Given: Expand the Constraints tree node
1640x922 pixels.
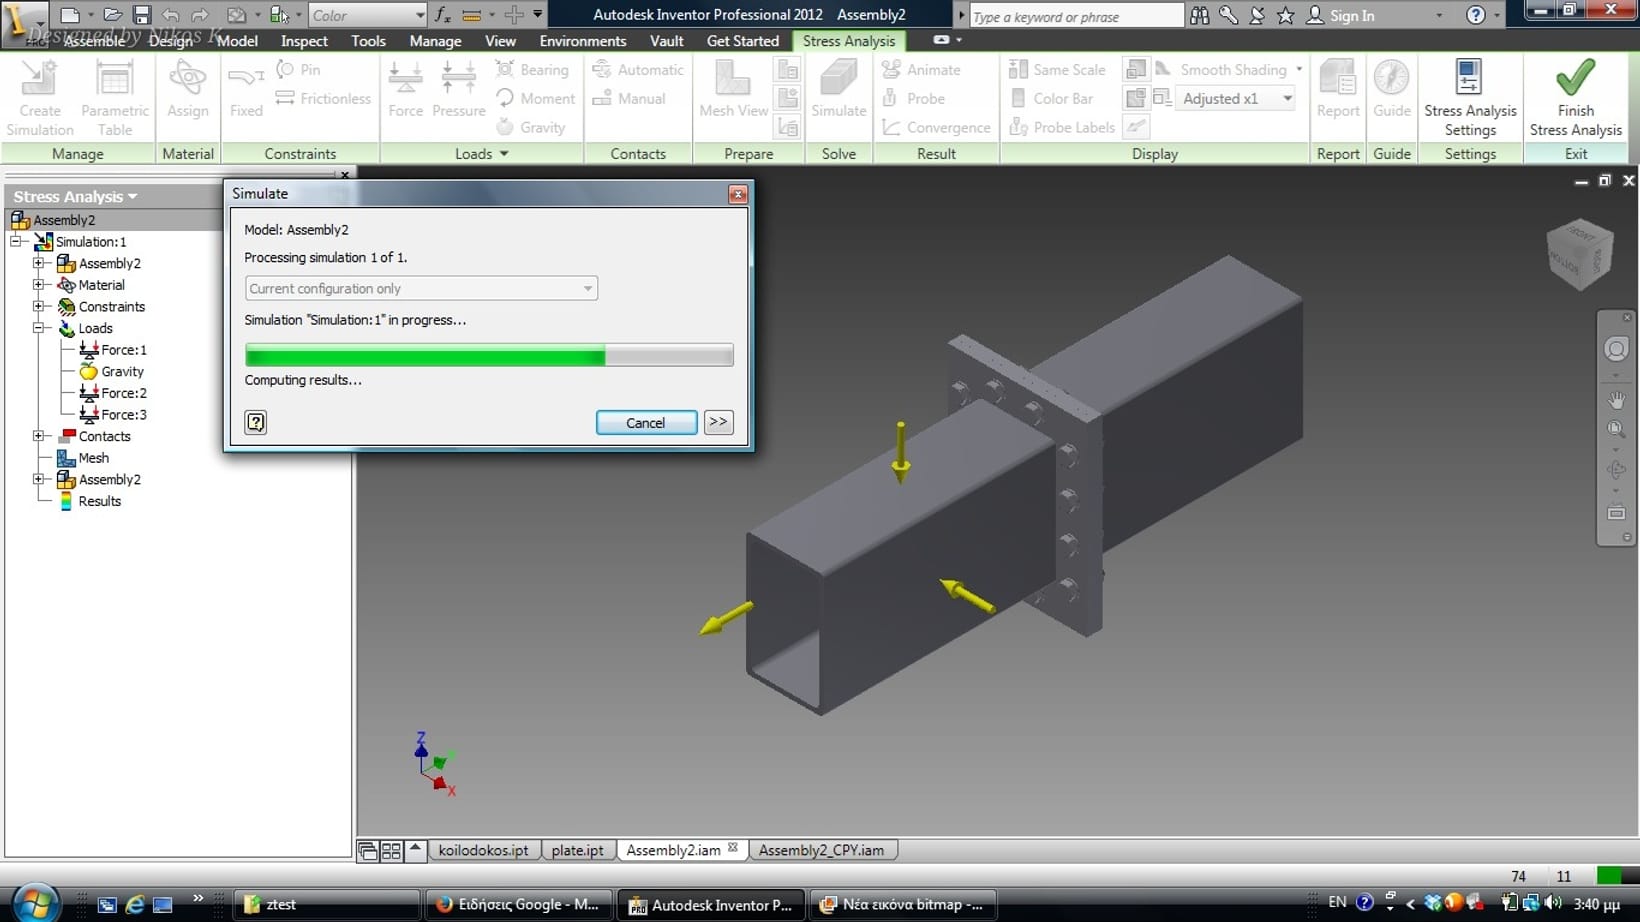Looking at the screenshot, I should tap(39, 307).
